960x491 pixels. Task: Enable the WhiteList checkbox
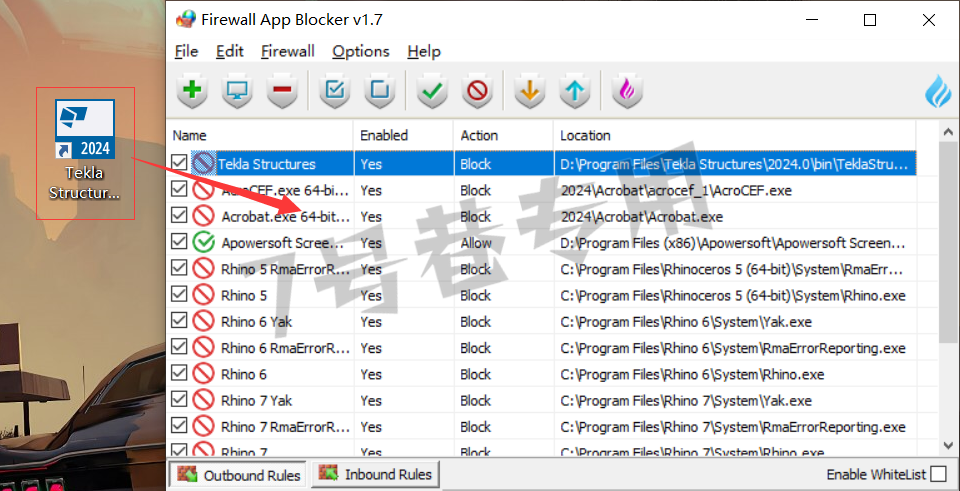tap(938, 474)
